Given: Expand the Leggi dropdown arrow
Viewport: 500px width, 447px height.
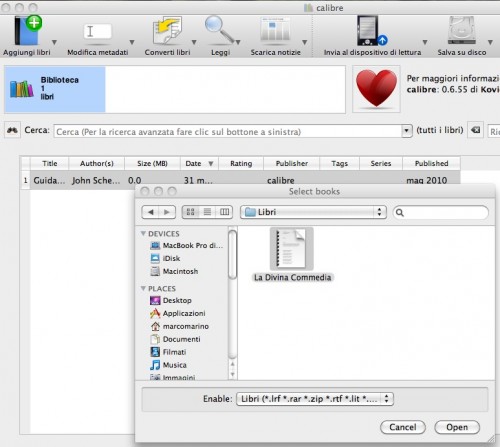Looking at the screenshot, I should [x=238, y=42].
